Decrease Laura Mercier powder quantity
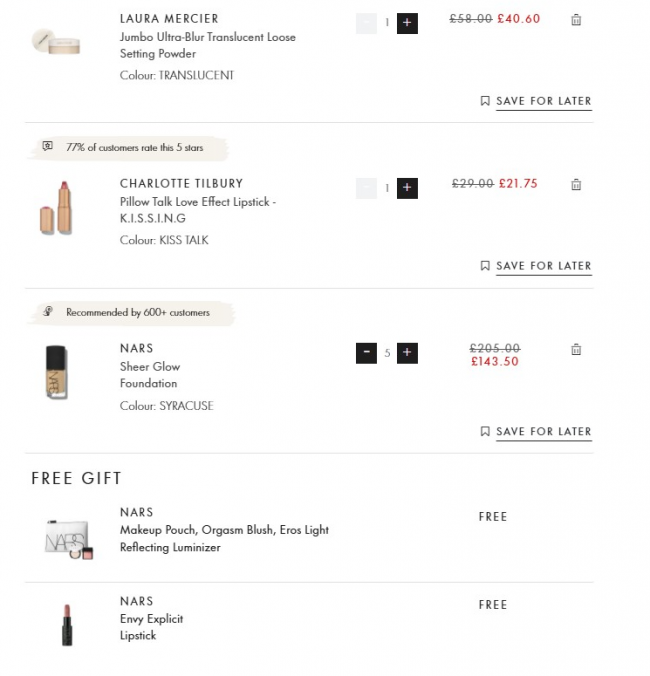The image size is (650, 676). tap(366, 22)
